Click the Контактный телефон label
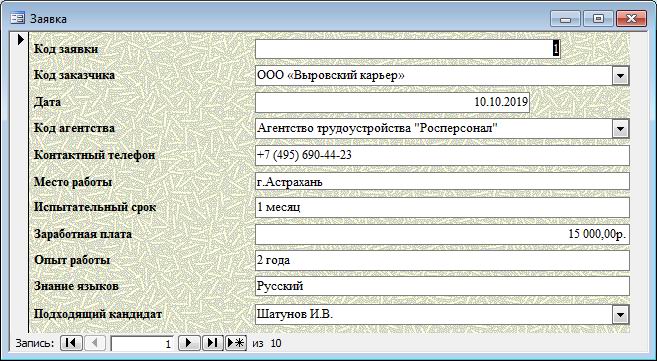This screenshot has width=657, height=361. point(94,155)
